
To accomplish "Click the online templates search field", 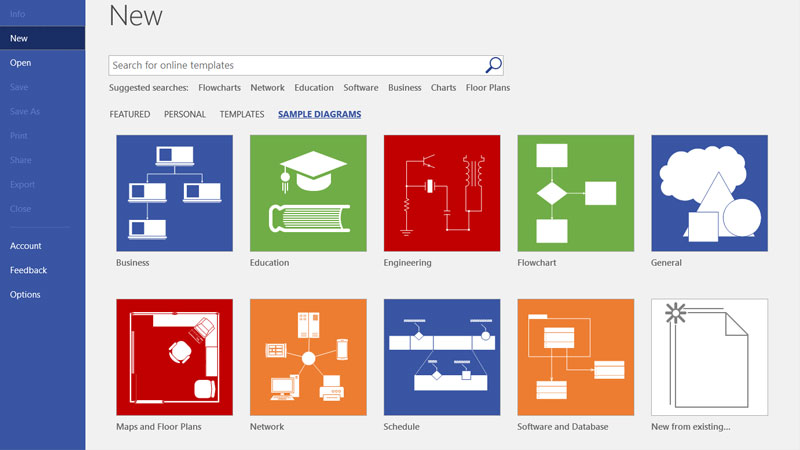I will pyautogui.click(x=295, y=66).
